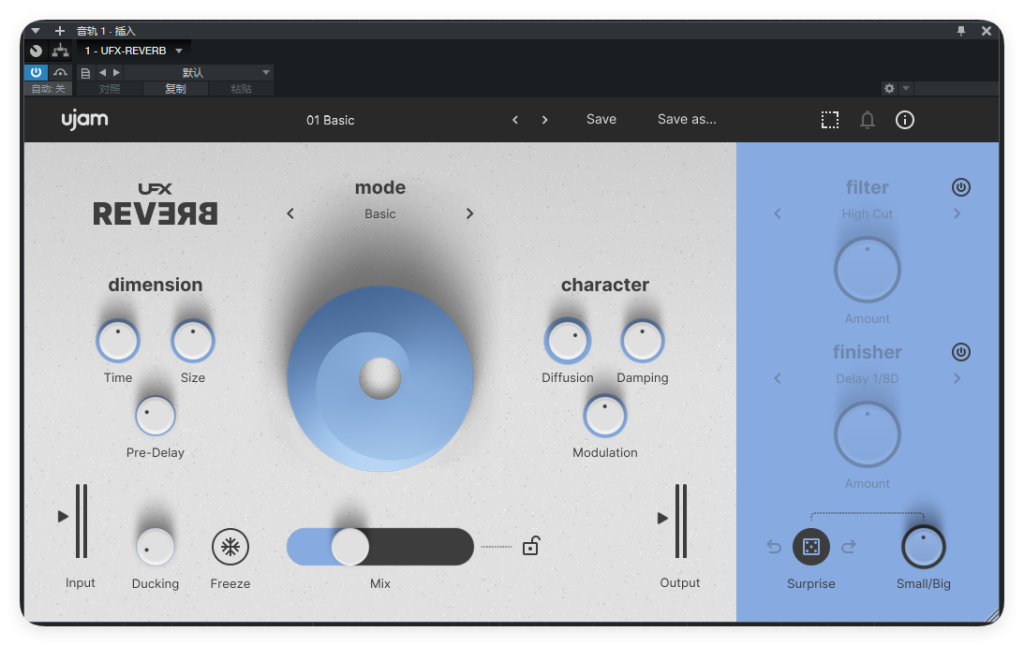Image resolution: width=1024 pixels, height=646 pixels.
Task: Click the Input level meter
Action: pyautogui.click(x=81, y=521)
